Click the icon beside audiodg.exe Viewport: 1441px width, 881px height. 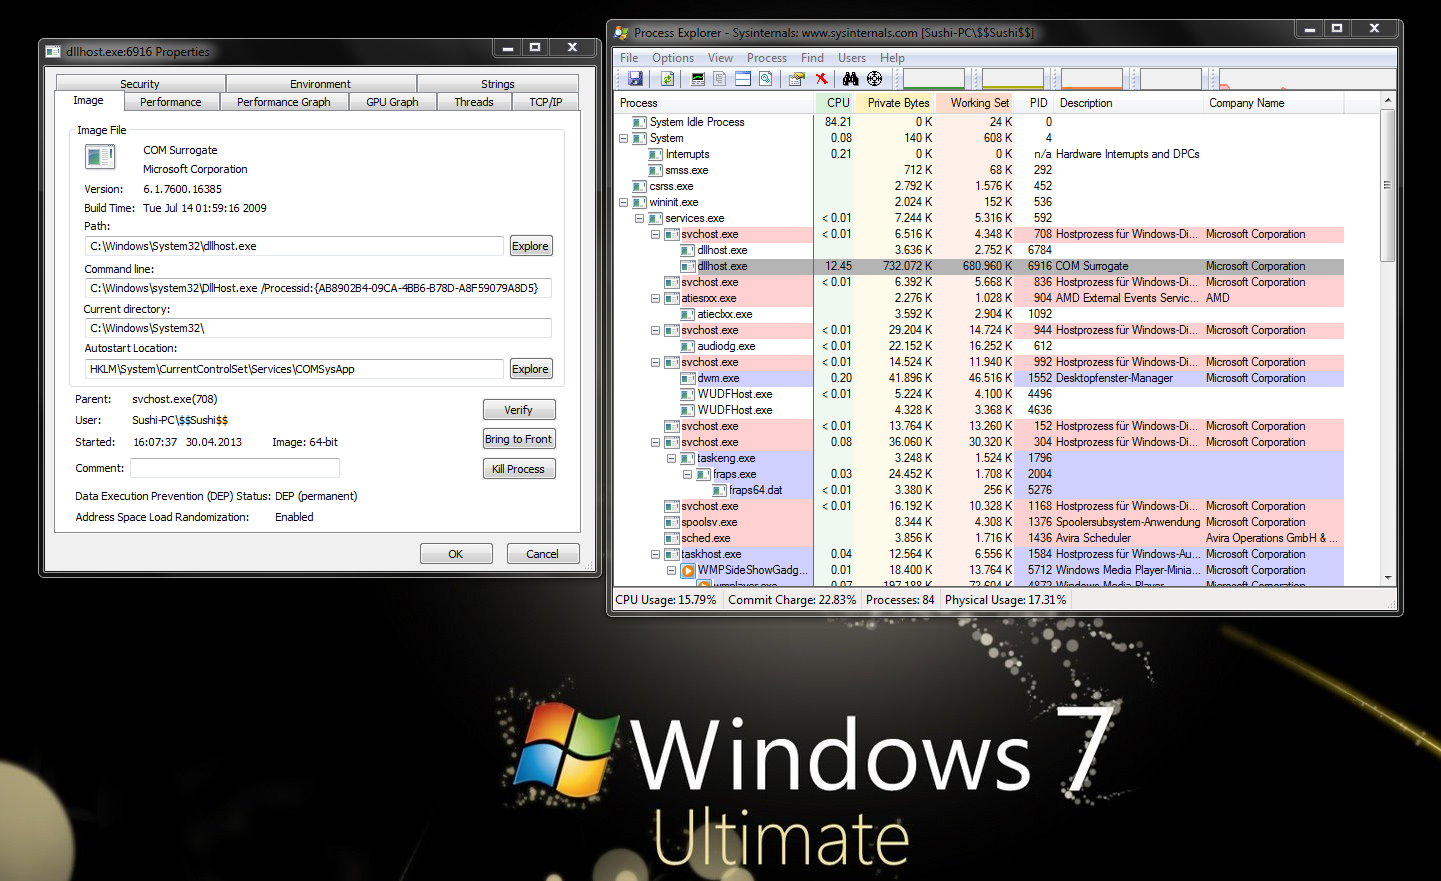pyautogui.click(x=688, y=346)
